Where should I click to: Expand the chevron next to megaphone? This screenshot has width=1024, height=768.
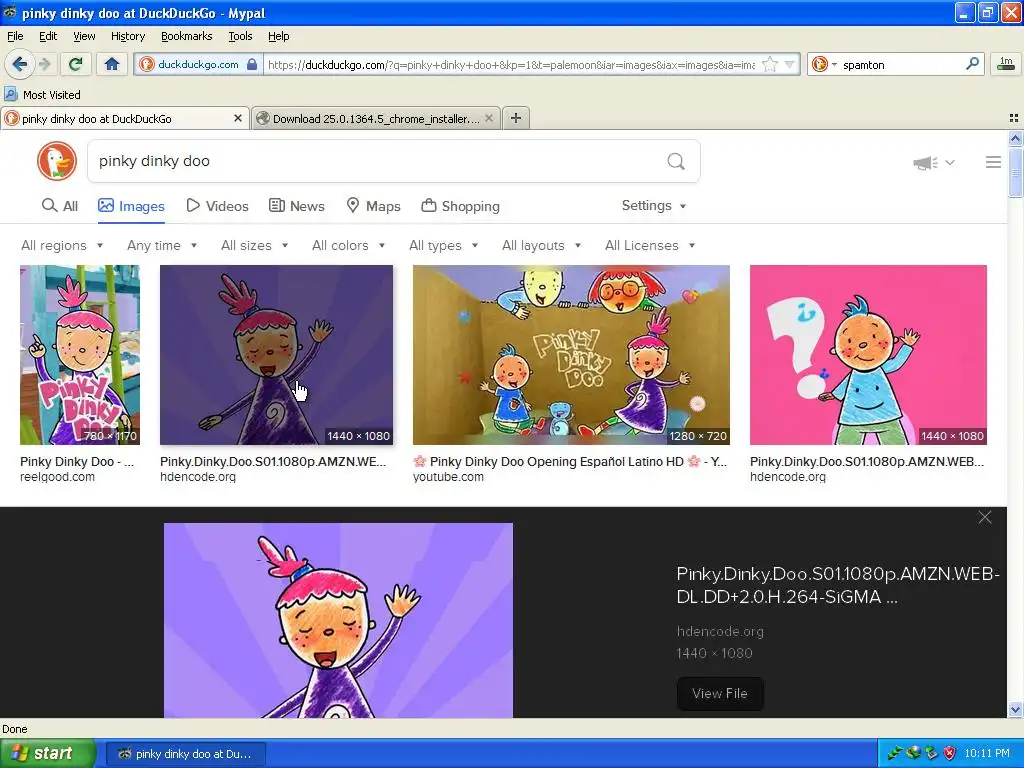pos(950,163)
